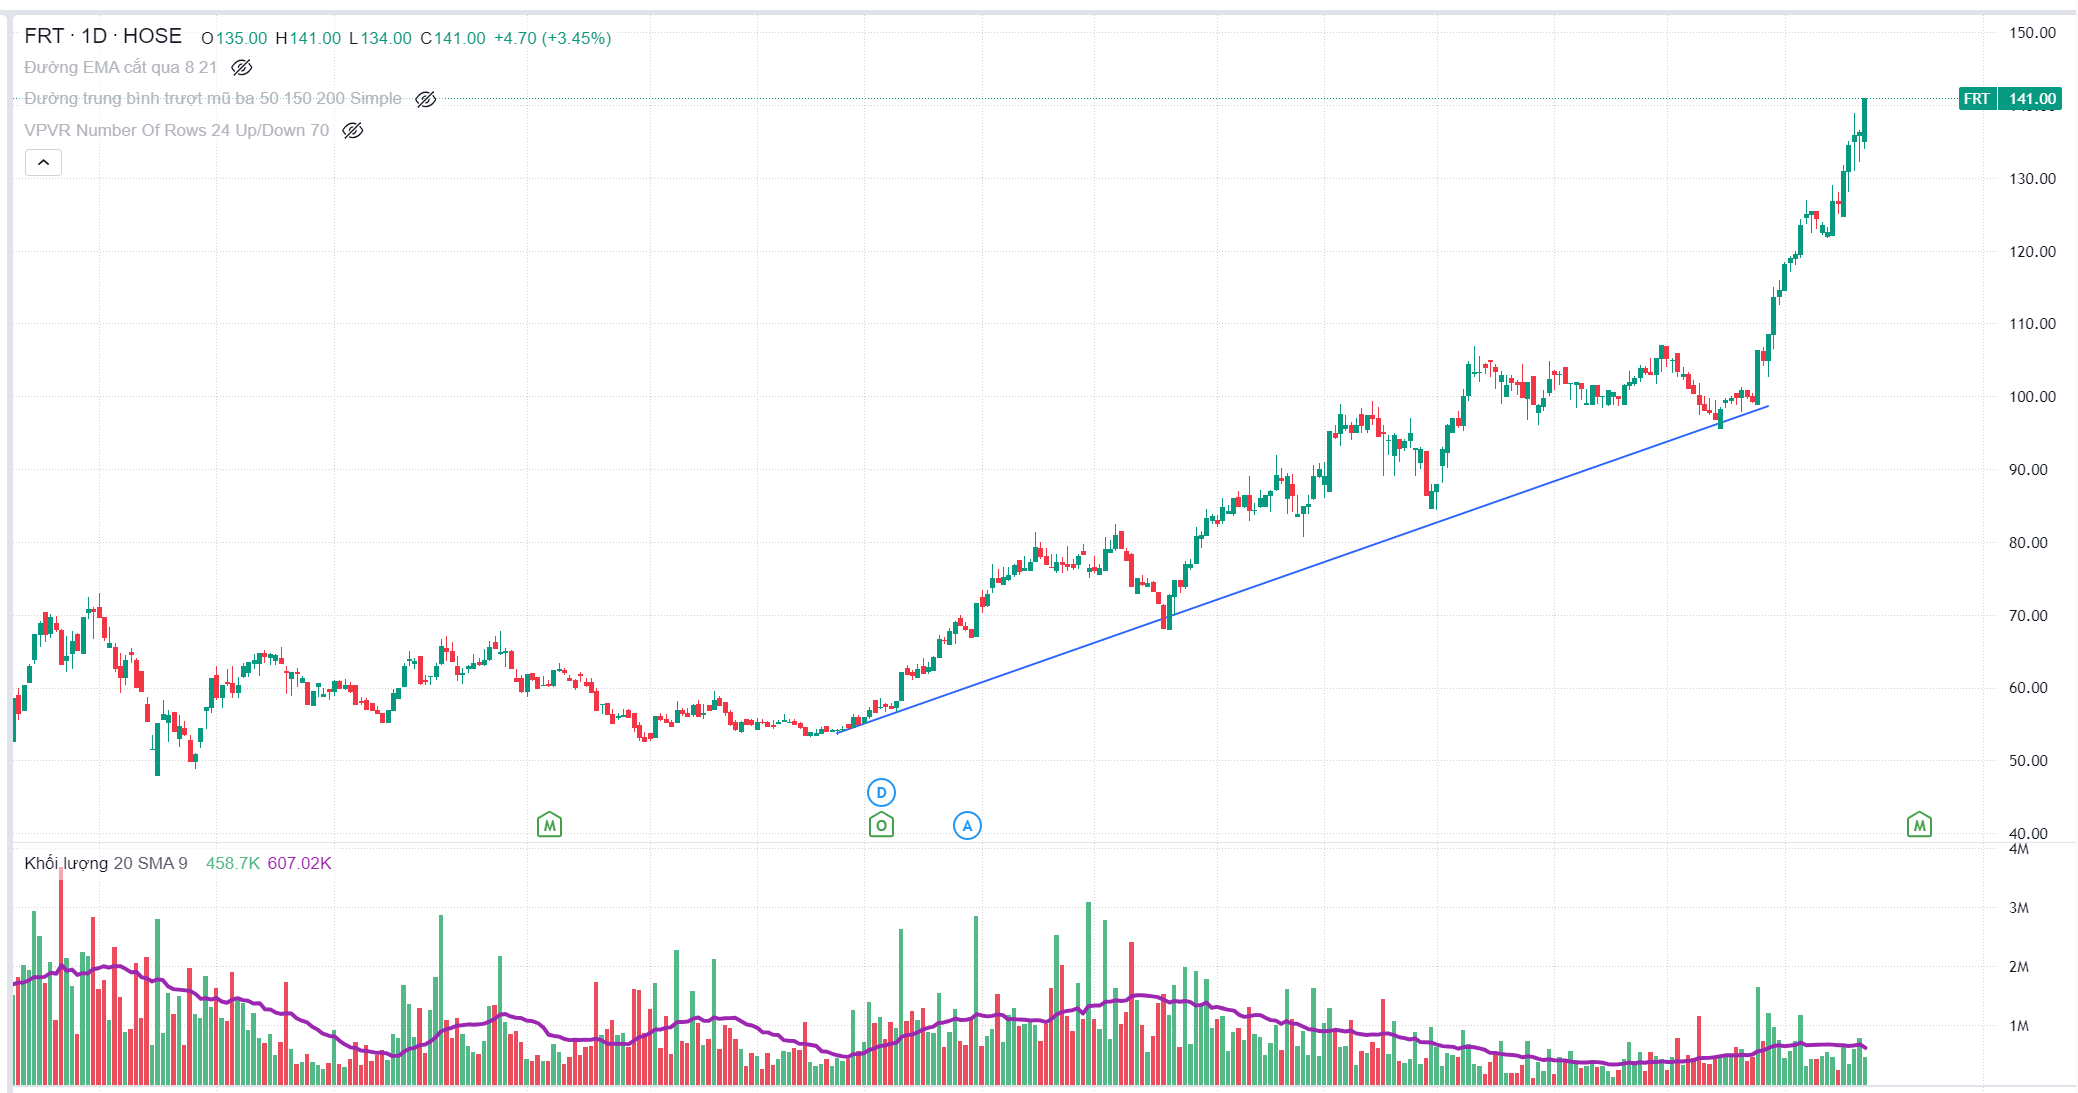Click the HOSE exchange label

pyautogui.click(x=152, y=37)
